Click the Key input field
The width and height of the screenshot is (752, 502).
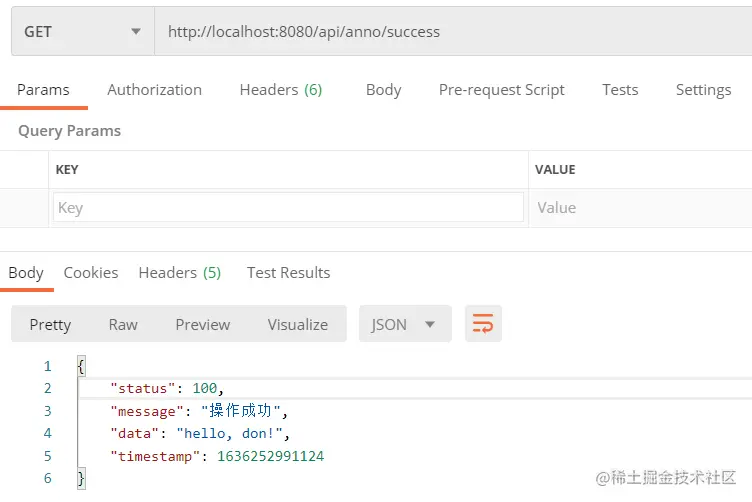[288, 208]
